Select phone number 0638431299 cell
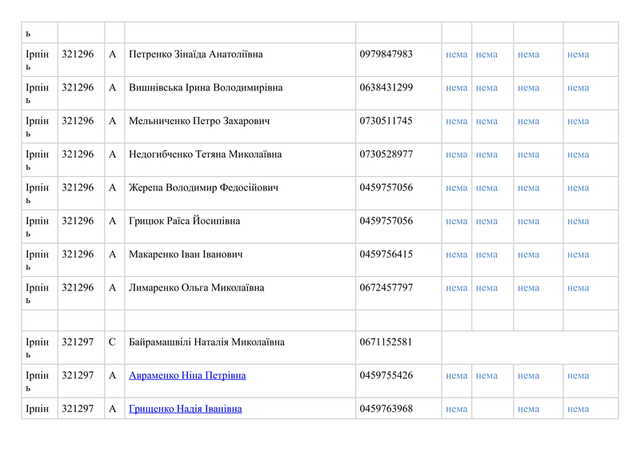Screen dimensions: 640x452 [386, 88]
